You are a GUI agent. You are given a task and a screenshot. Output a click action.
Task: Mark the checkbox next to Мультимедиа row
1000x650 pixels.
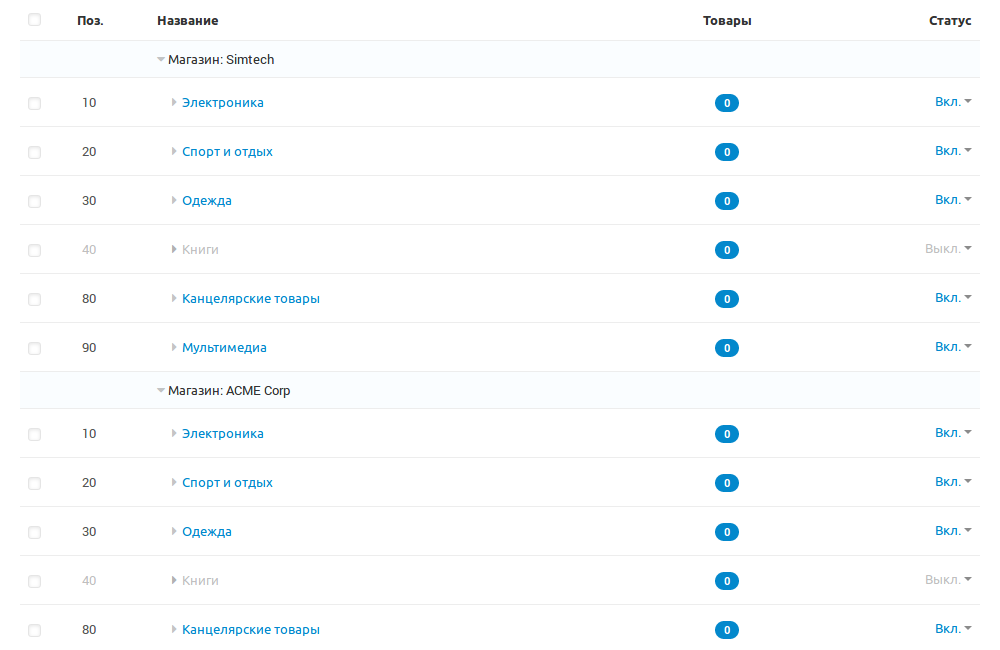click(35, 349)
